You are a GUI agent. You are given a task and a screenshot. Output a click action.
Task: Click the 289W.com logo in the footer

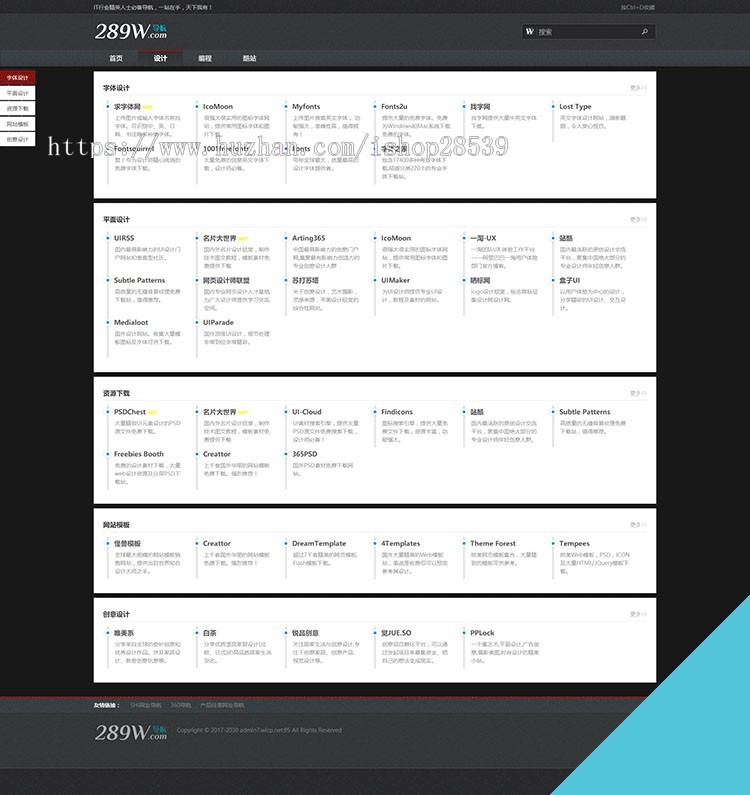pos(131,732)
